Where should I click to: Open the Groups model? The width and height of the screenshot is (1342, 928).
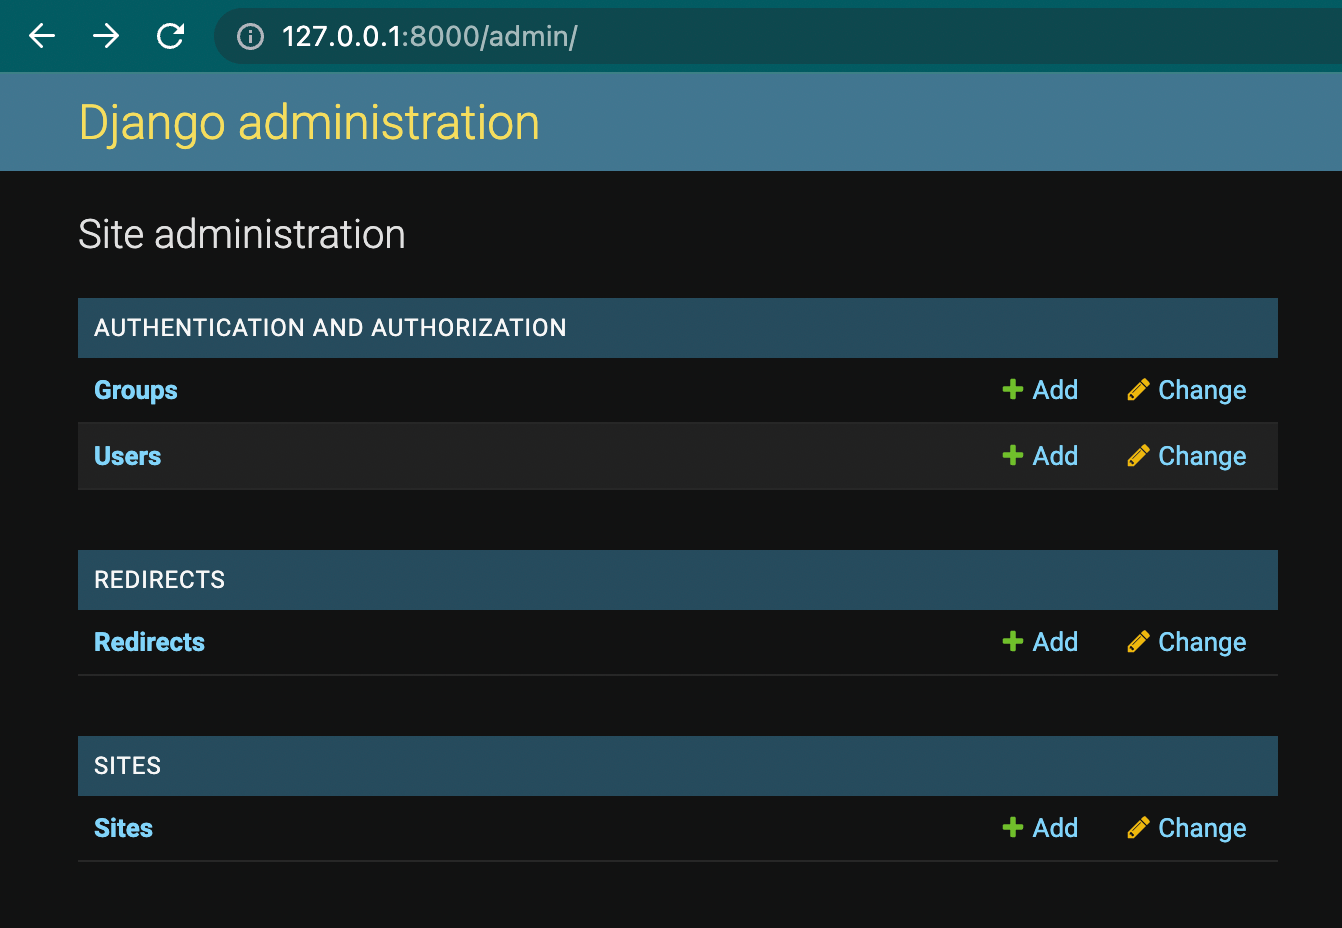pyautogui.click(x=136, y=390)
